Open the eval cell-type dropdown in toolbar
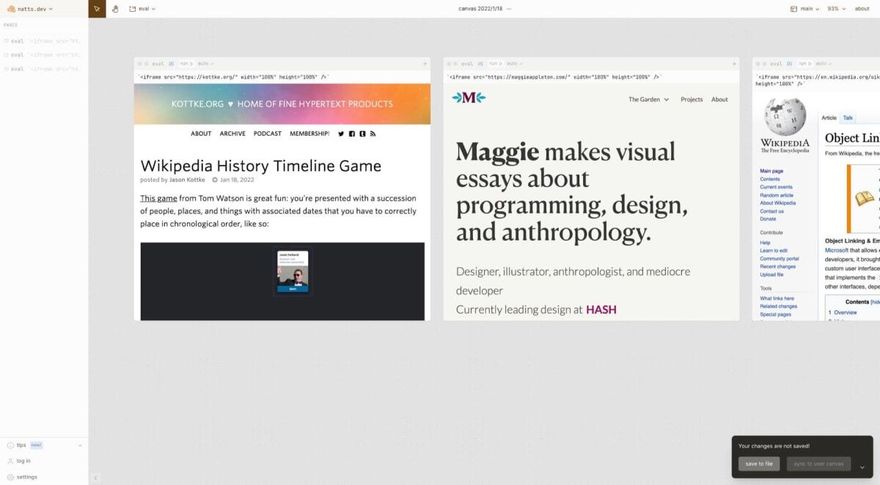 (x=143, y=9)
